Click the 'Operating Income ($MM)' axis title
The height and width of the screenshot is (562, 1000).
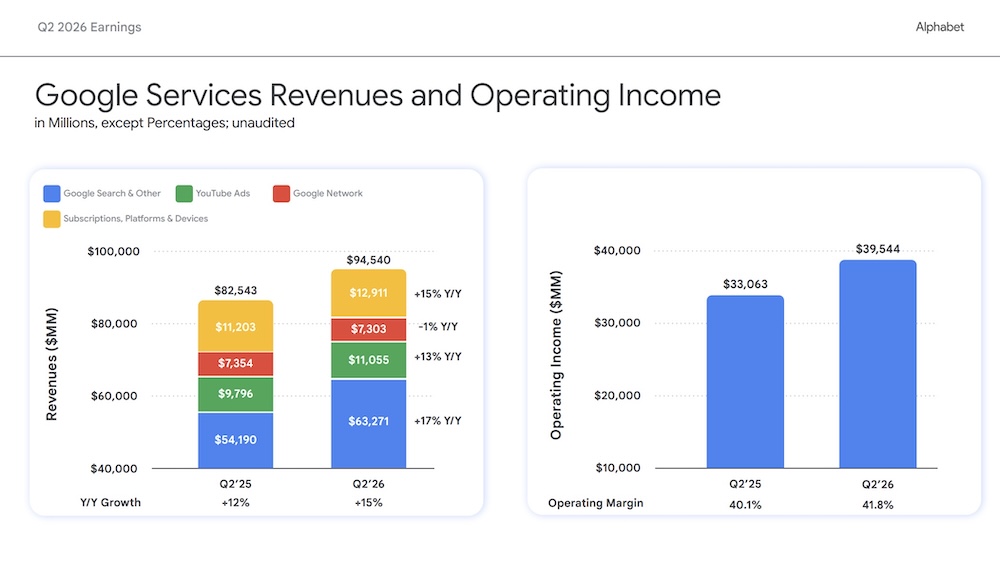[556, 355]
